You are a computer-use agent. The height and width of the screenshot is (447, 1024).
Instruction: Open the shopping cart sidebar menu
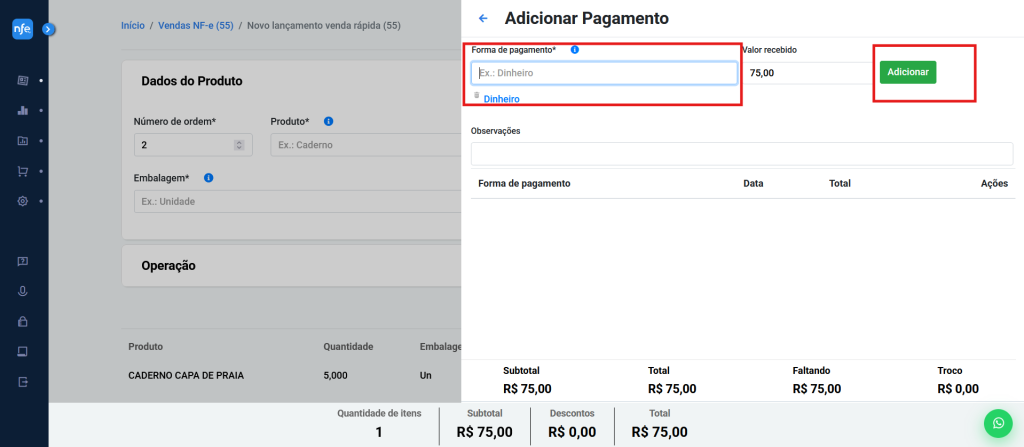(22, 171)
